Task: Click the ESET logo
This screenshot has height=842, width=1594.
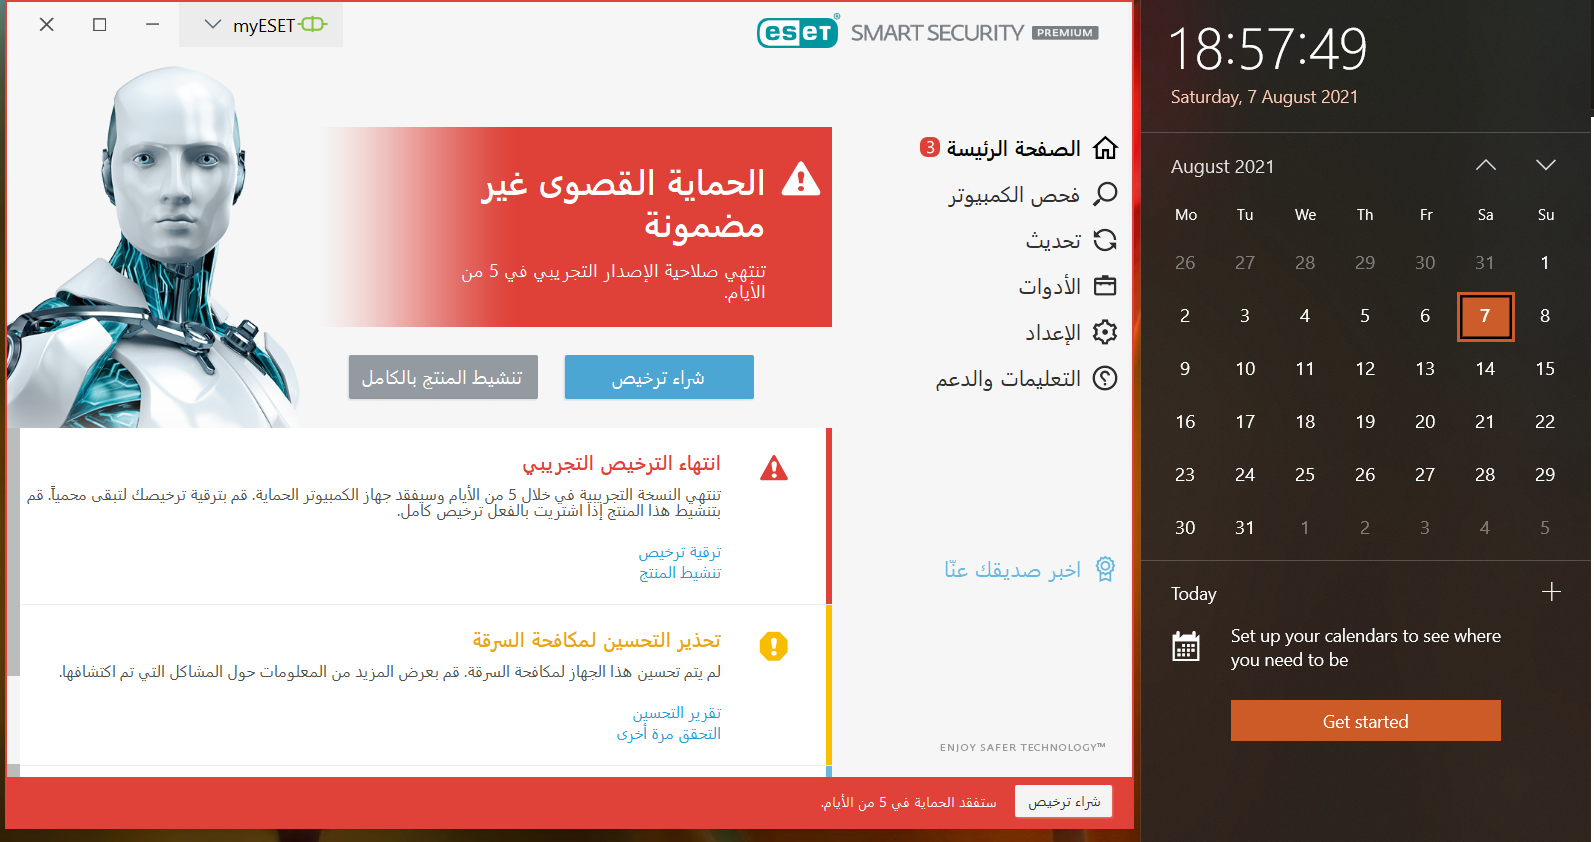Action: tap(797, 33)
